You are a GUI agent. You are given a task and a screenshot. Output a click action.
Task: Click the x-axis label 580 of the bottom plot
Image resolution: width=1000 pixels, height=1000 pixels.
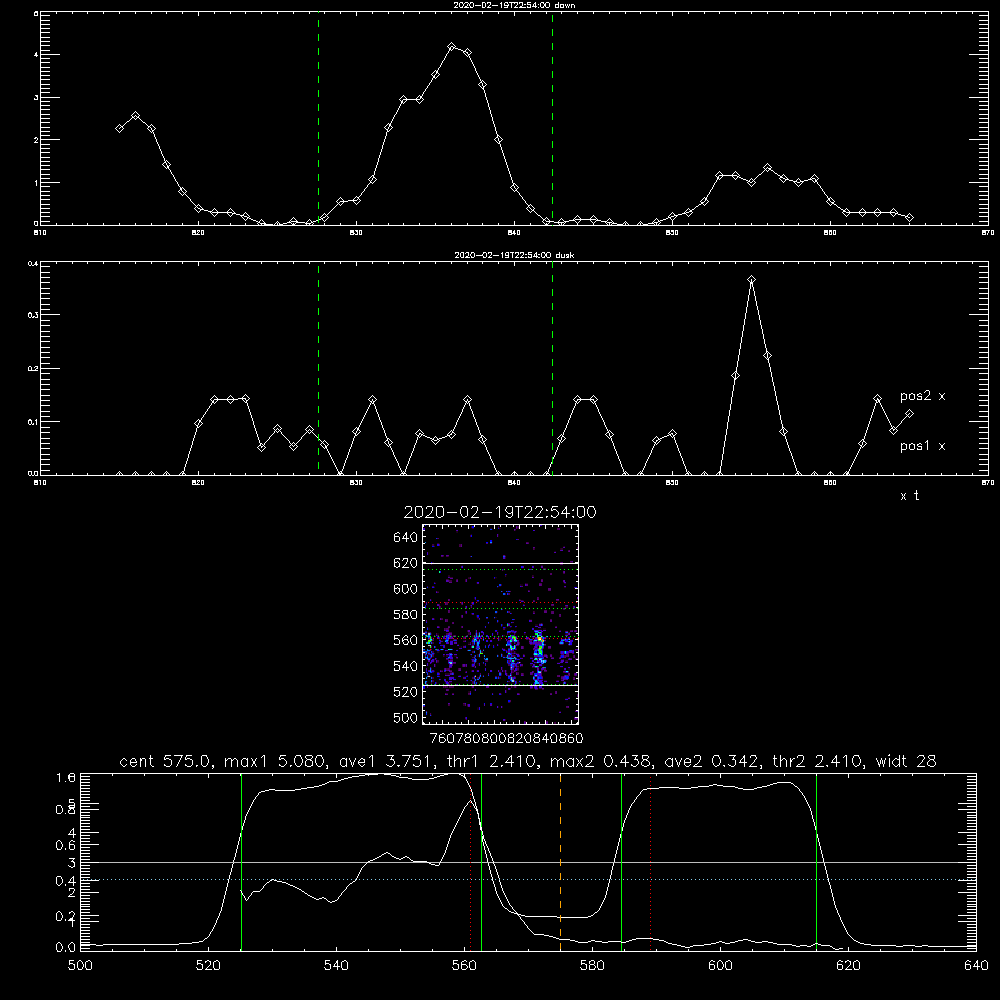[592, 965]
